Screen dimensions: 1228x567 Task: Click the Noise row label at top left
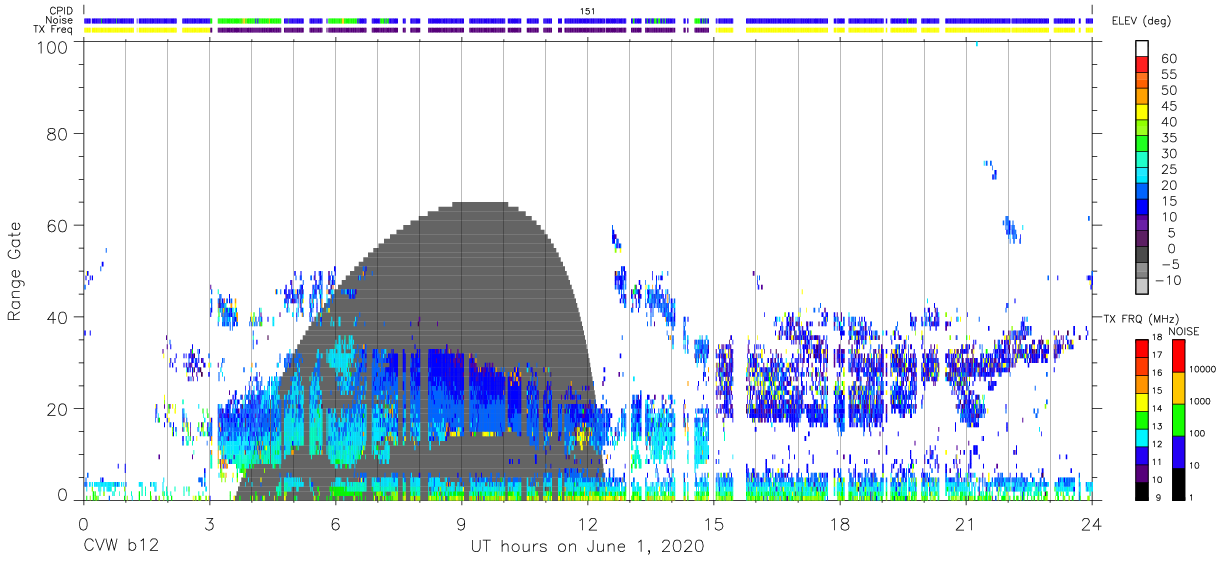pos(61,20)
